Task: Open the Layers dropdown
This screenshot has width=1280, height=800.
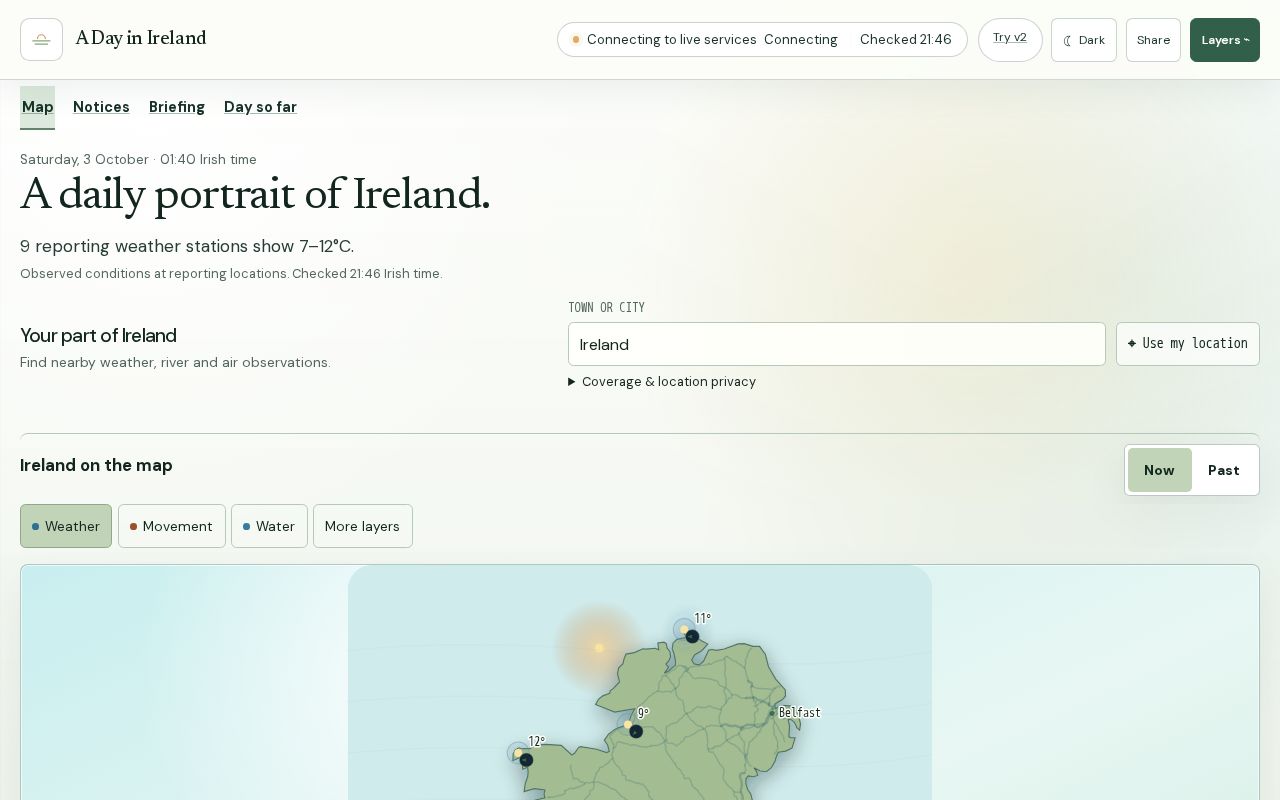Action: [x=1225, y=40]
